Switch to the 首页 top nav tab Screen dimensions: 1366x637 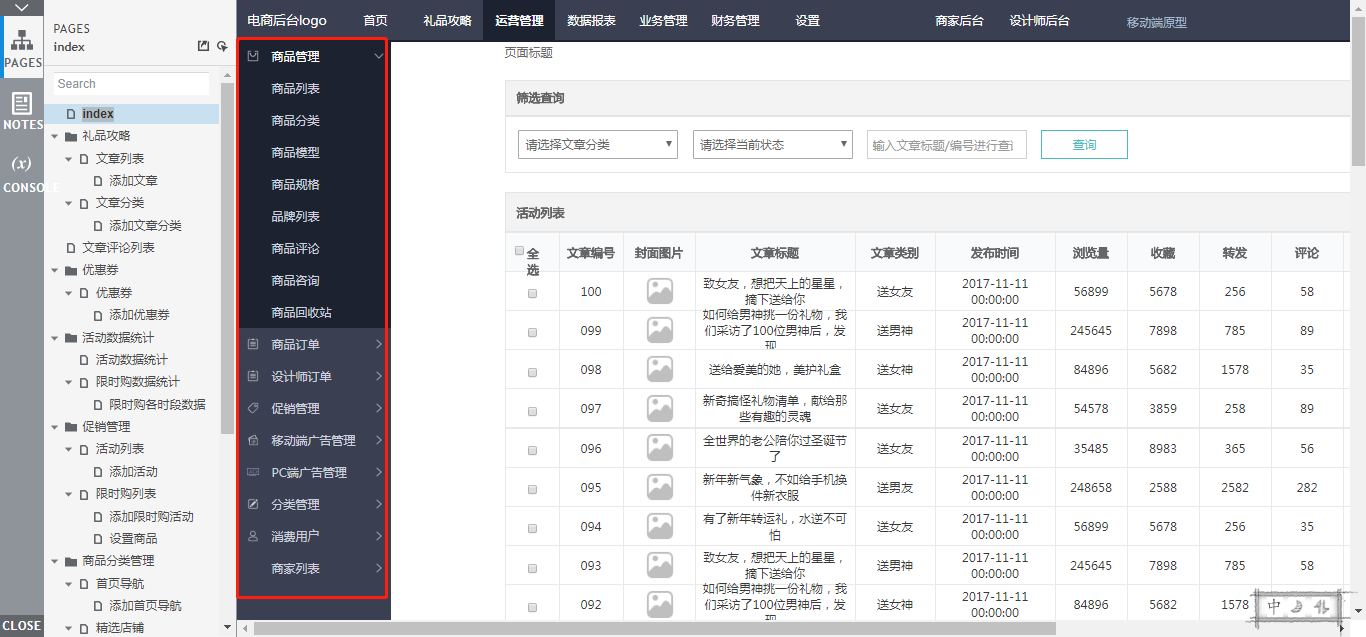tap(376, 20)
